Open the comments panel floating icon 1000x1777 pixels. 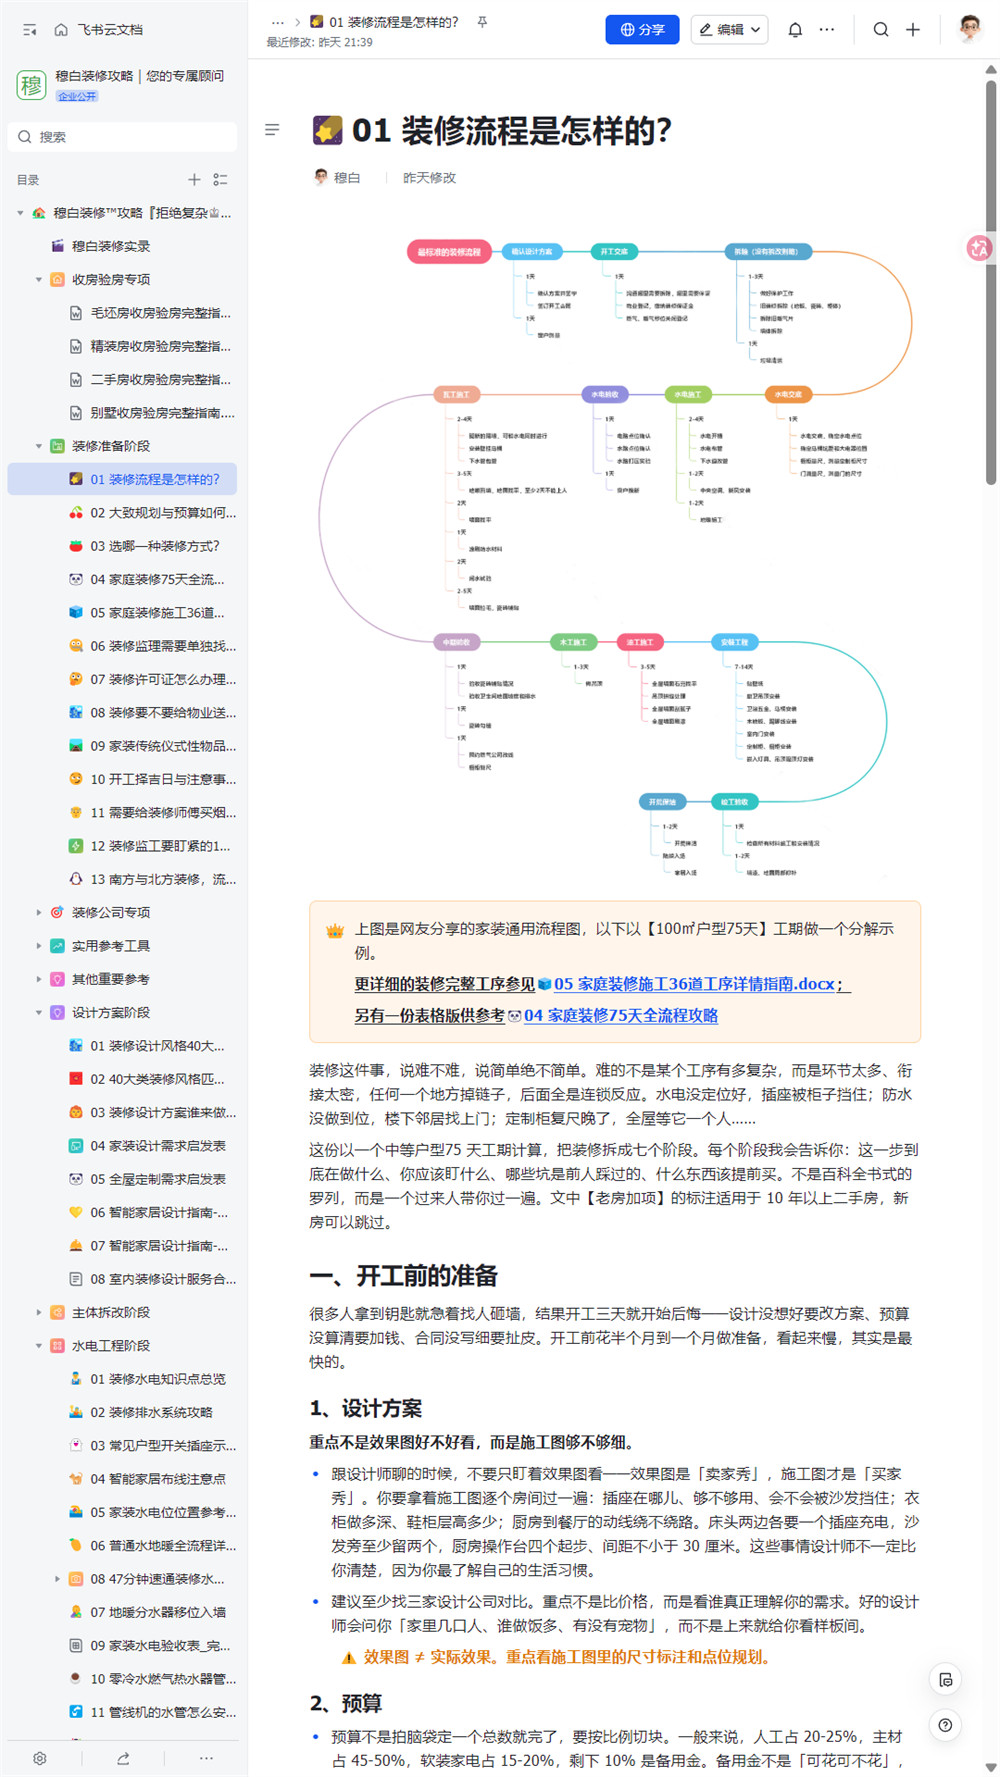945,1680
